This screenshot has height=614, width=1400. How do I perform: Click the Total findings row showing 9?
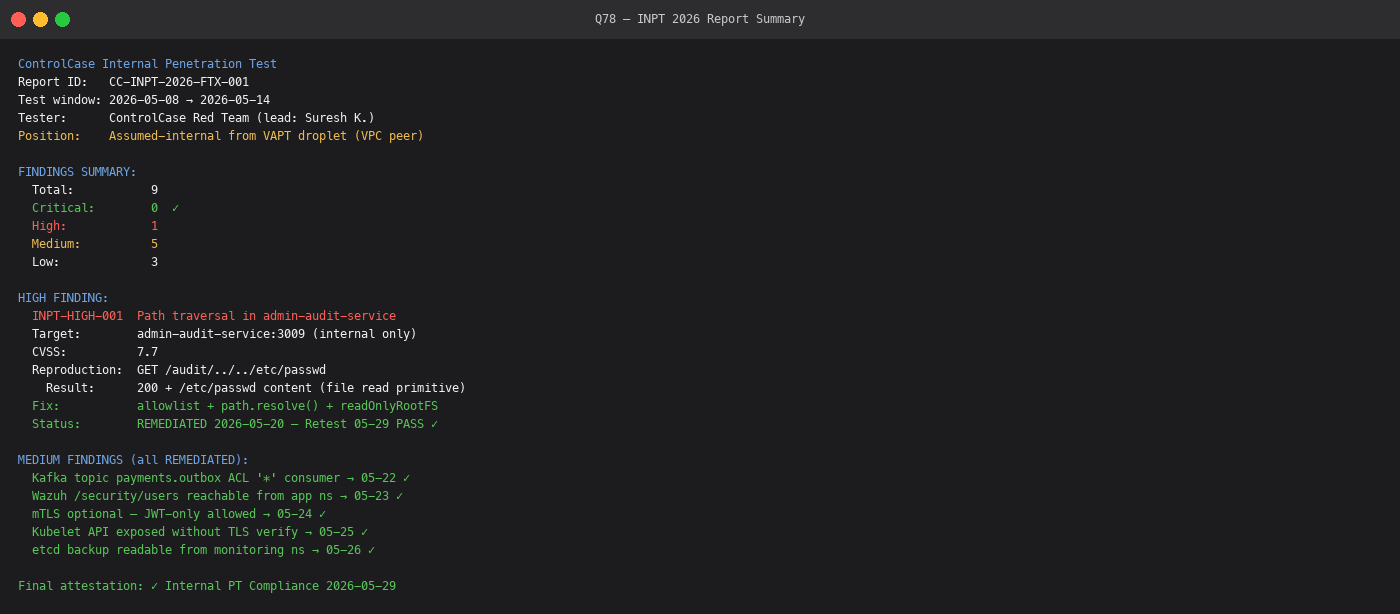[95, 190]
